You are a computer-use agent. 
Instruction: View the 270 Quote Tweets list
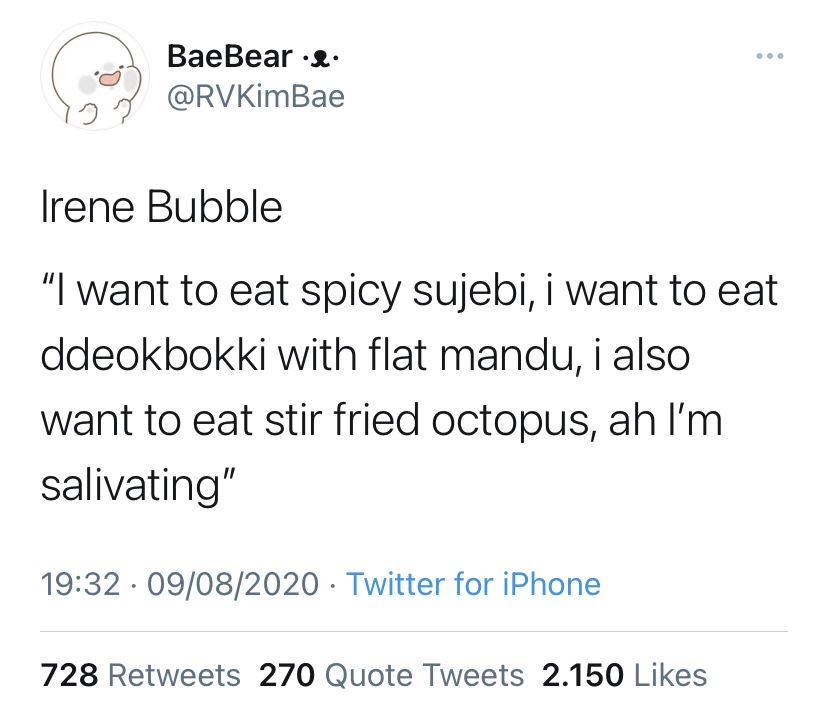[391, 675]
